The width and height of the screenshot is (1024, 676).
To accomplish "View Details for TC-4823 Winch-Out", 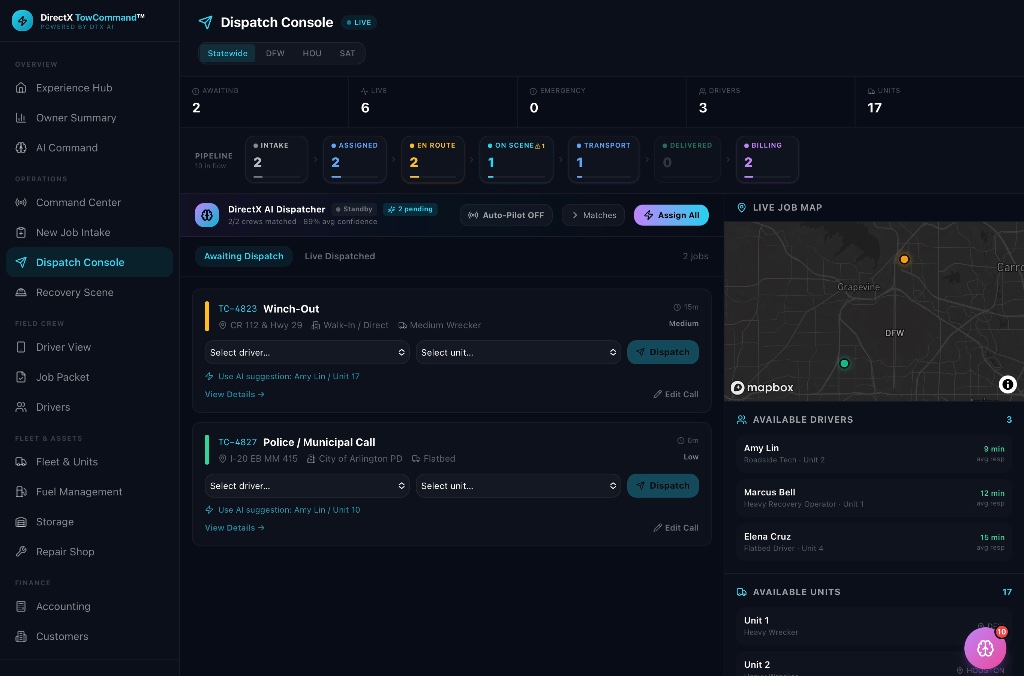I will pyautogui.click(x=234, y=394).
